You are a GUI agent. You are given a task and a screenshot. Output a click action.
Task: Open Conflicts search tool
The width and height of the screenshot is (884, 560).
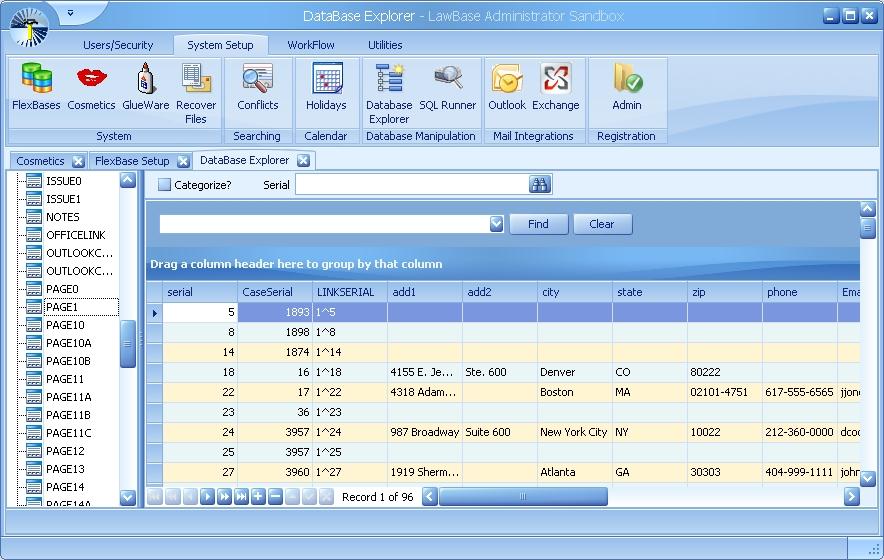(258, 86)
